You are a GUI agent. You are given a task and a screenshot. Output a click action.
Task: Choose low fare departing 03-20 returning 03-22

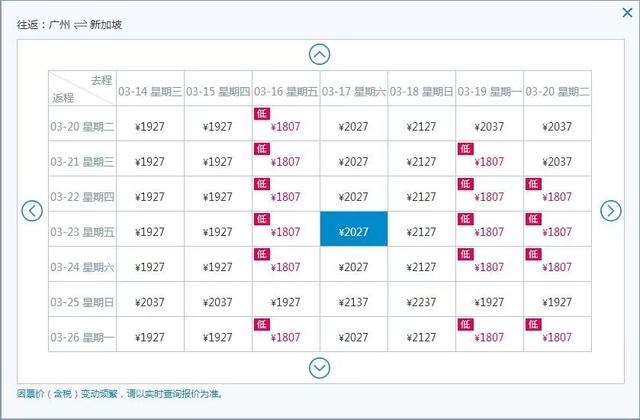coord(557,193)
